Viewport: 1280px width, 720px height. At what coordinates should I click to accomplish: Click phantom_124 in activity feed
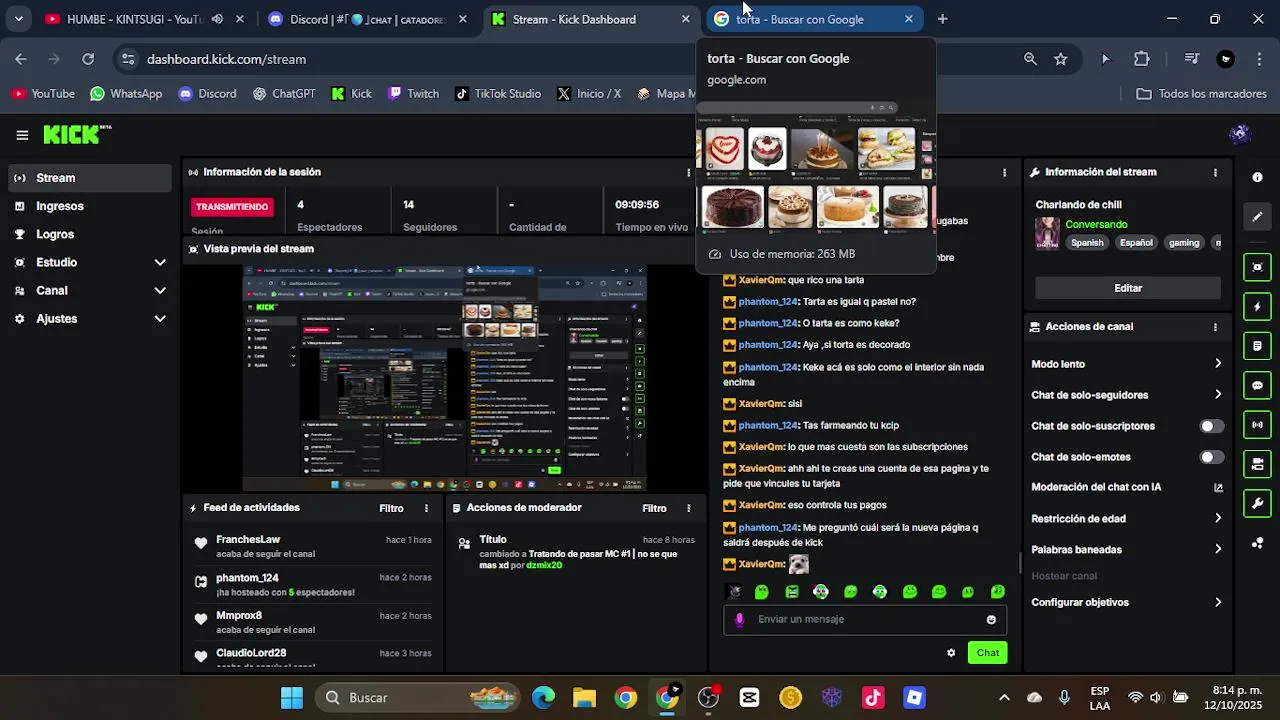point(247,578)
